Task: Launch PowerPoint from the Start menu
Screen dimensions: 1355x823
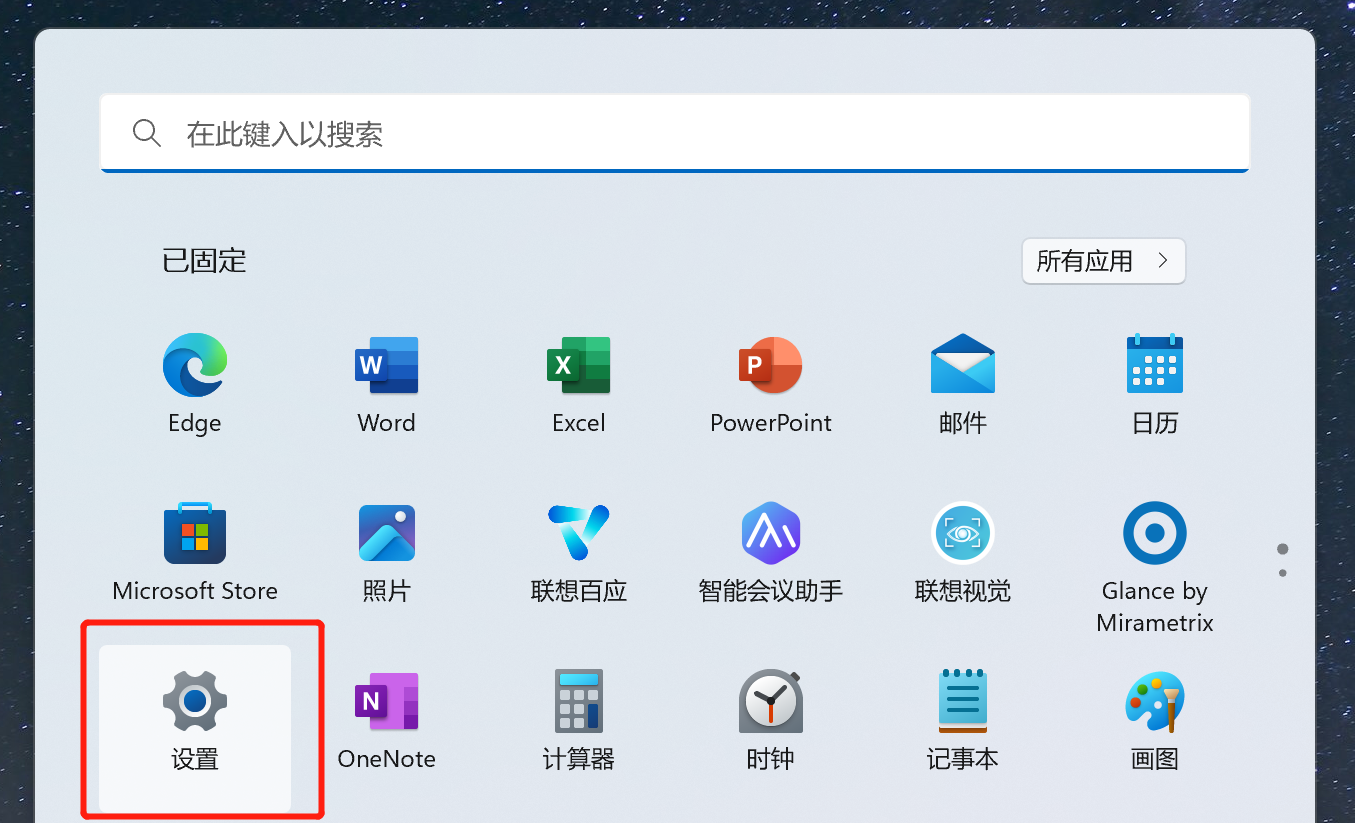Action: pyautogui.click(x=771, y=385)
